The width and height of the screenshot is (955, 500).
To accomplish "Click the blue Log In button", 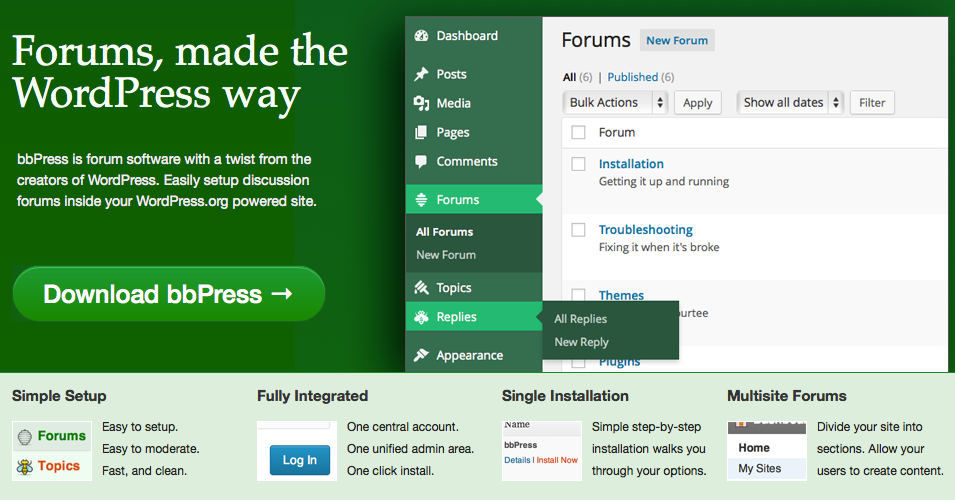I will point(300,460).
